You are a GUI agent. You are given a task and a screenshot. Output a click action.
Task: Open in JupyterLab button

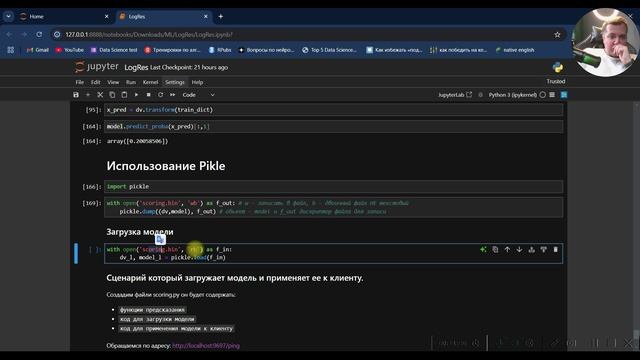(x=455, y=95)
